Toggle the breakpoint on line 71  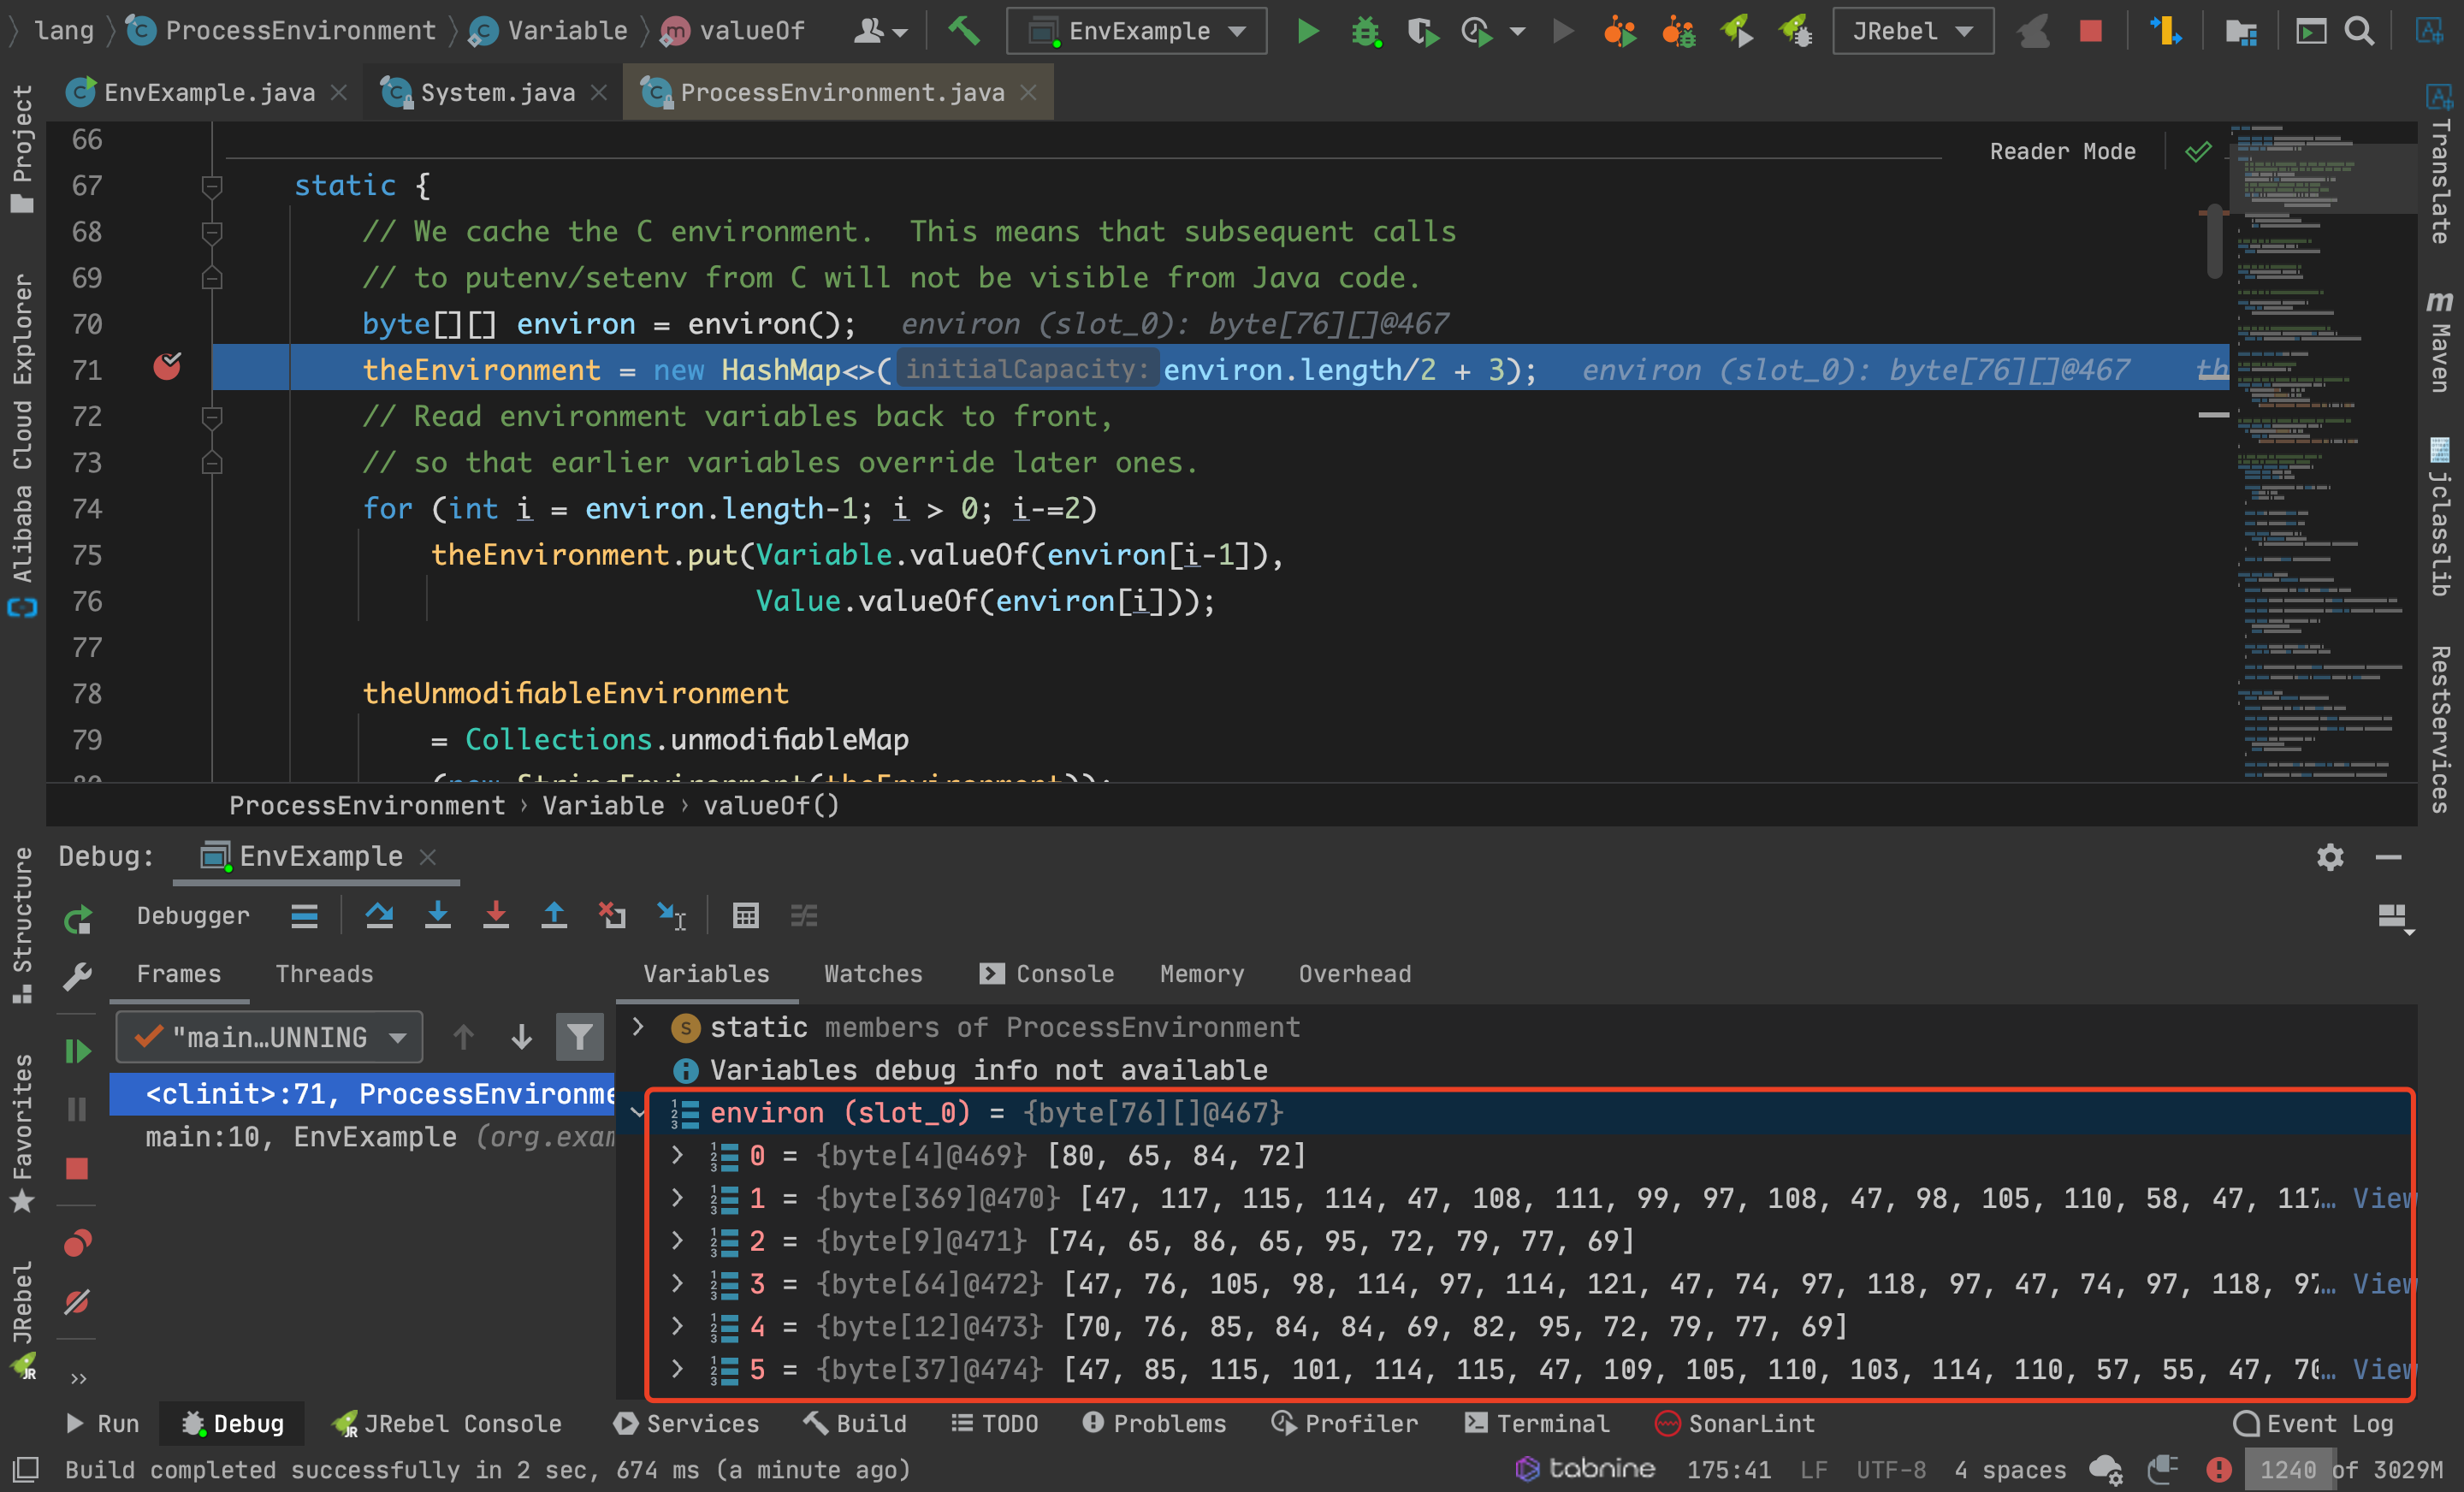167,369
